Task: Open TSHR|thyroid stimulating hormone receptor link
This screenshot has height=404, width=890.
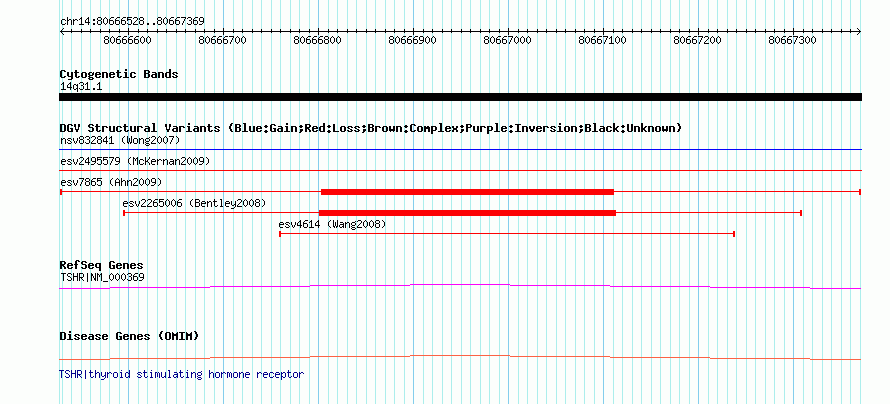Action: coord(181,374)
